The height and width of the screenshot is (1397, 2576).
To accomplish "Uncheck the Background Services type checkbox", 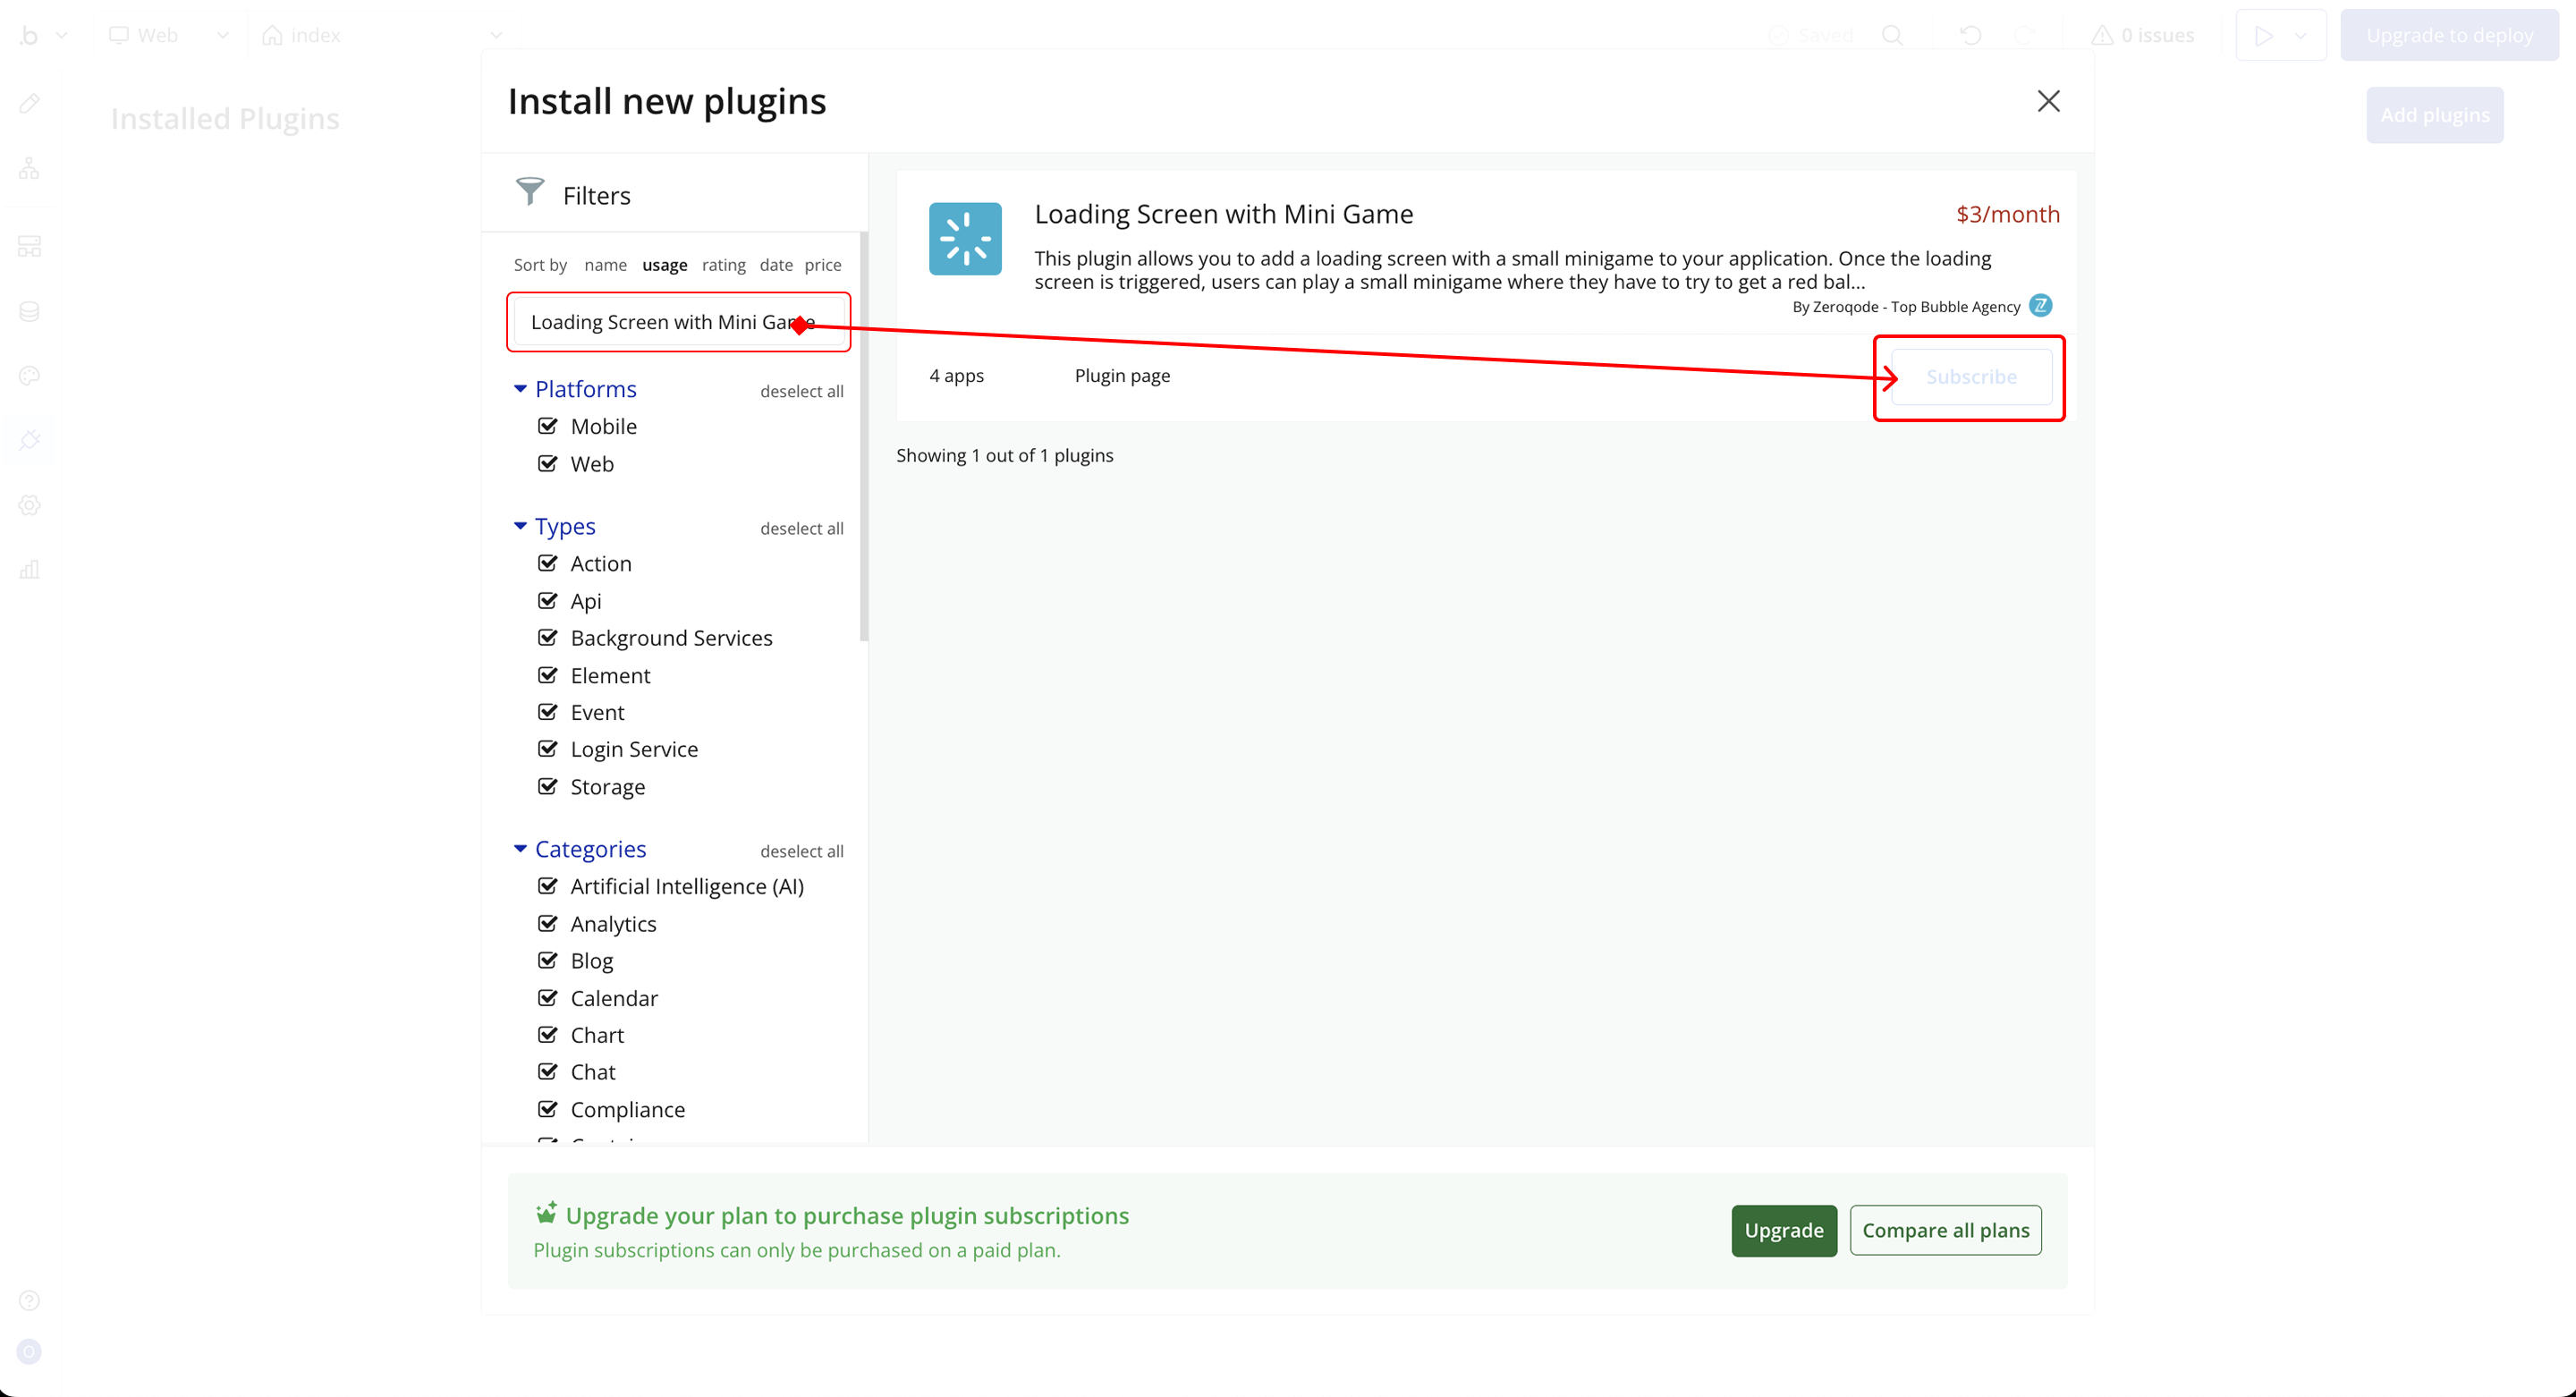I will tap(547, 638).
